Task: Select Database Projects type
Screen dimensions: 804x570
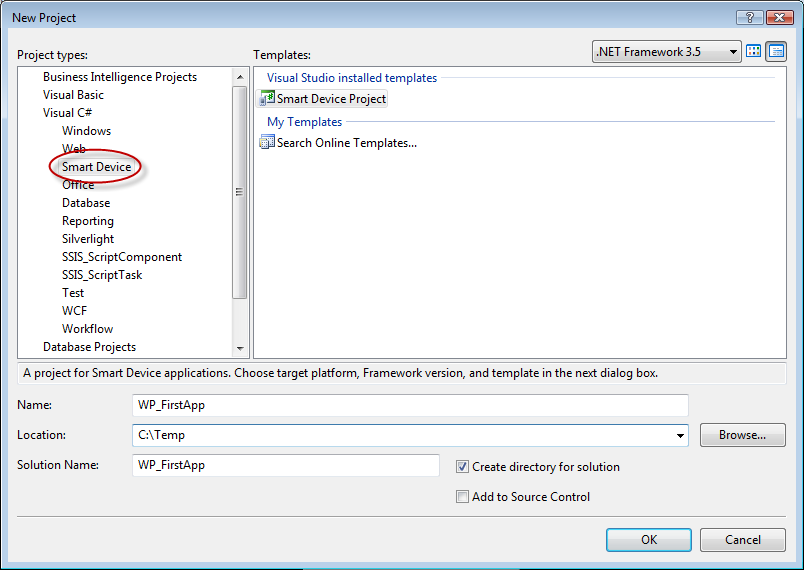Action: (90, 347)
